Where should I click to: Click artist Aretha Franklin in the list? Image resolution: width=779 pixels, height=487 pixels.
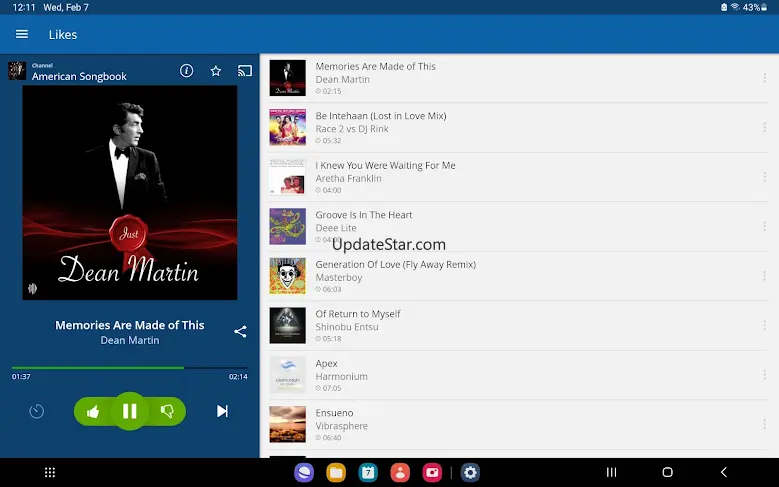(x=348, y=178)
